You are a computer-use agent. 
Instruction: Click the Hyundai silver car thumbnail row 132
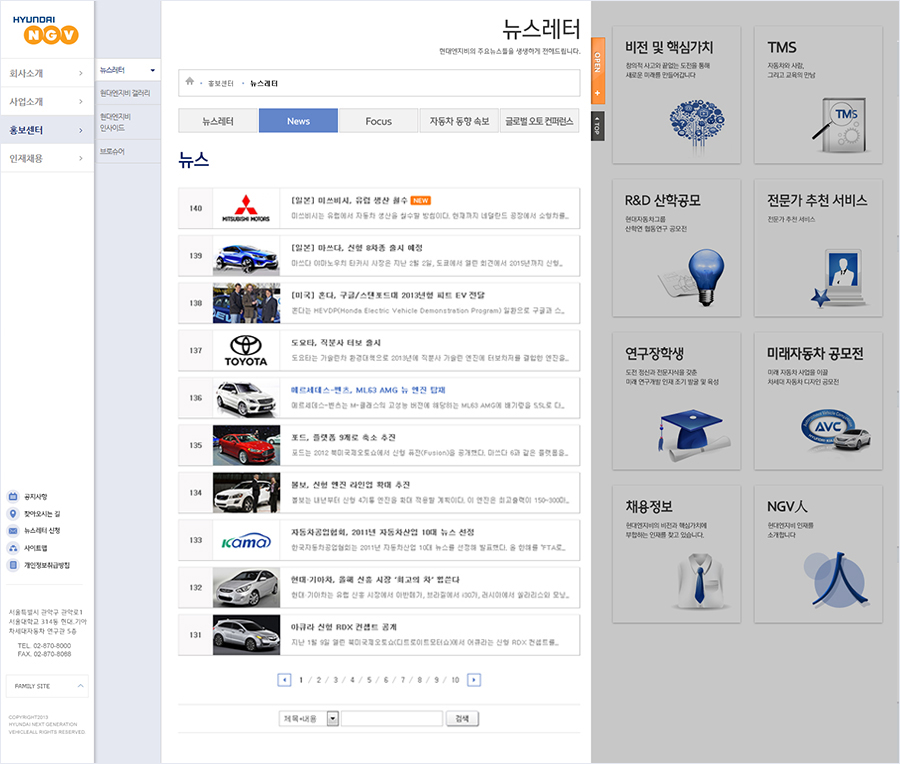click(x=246, y=588)
